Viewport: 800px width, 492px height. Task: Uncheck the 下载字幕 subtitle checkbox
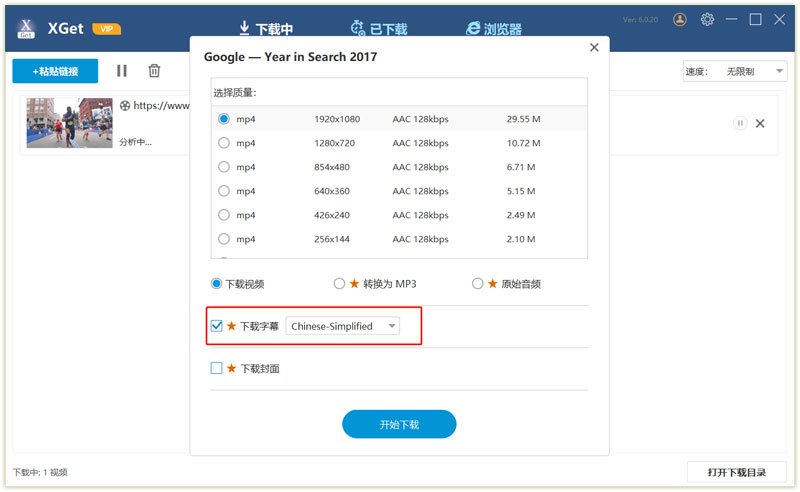tap(217, 326)
